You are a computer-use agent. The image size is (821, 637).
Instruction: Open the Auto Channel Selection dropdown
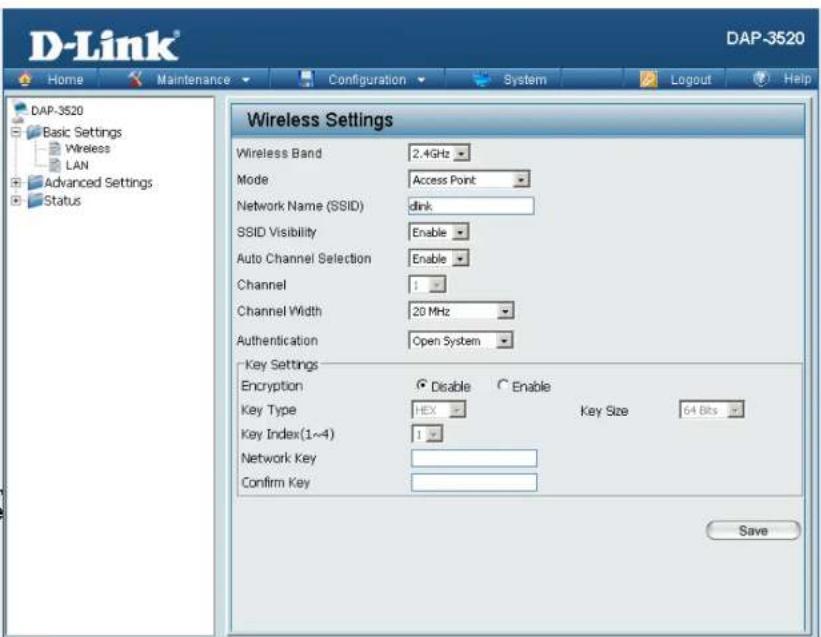[x=439, y=259]
